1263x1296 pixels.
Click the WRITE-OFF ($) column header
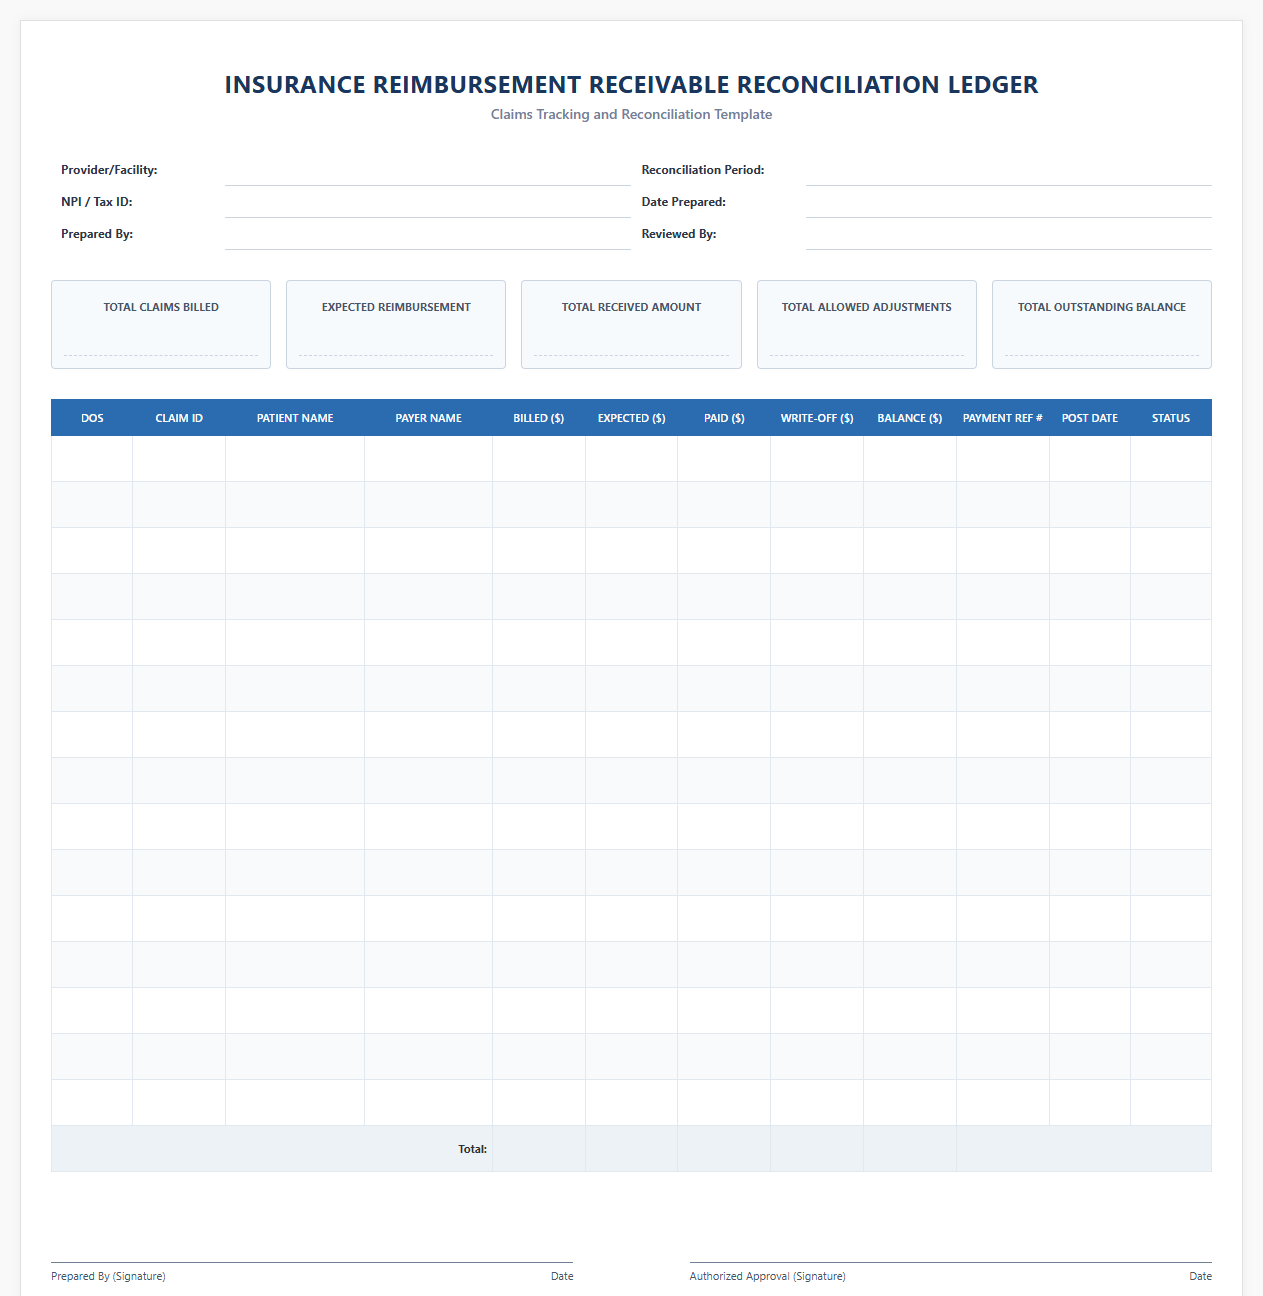point(817,418)
